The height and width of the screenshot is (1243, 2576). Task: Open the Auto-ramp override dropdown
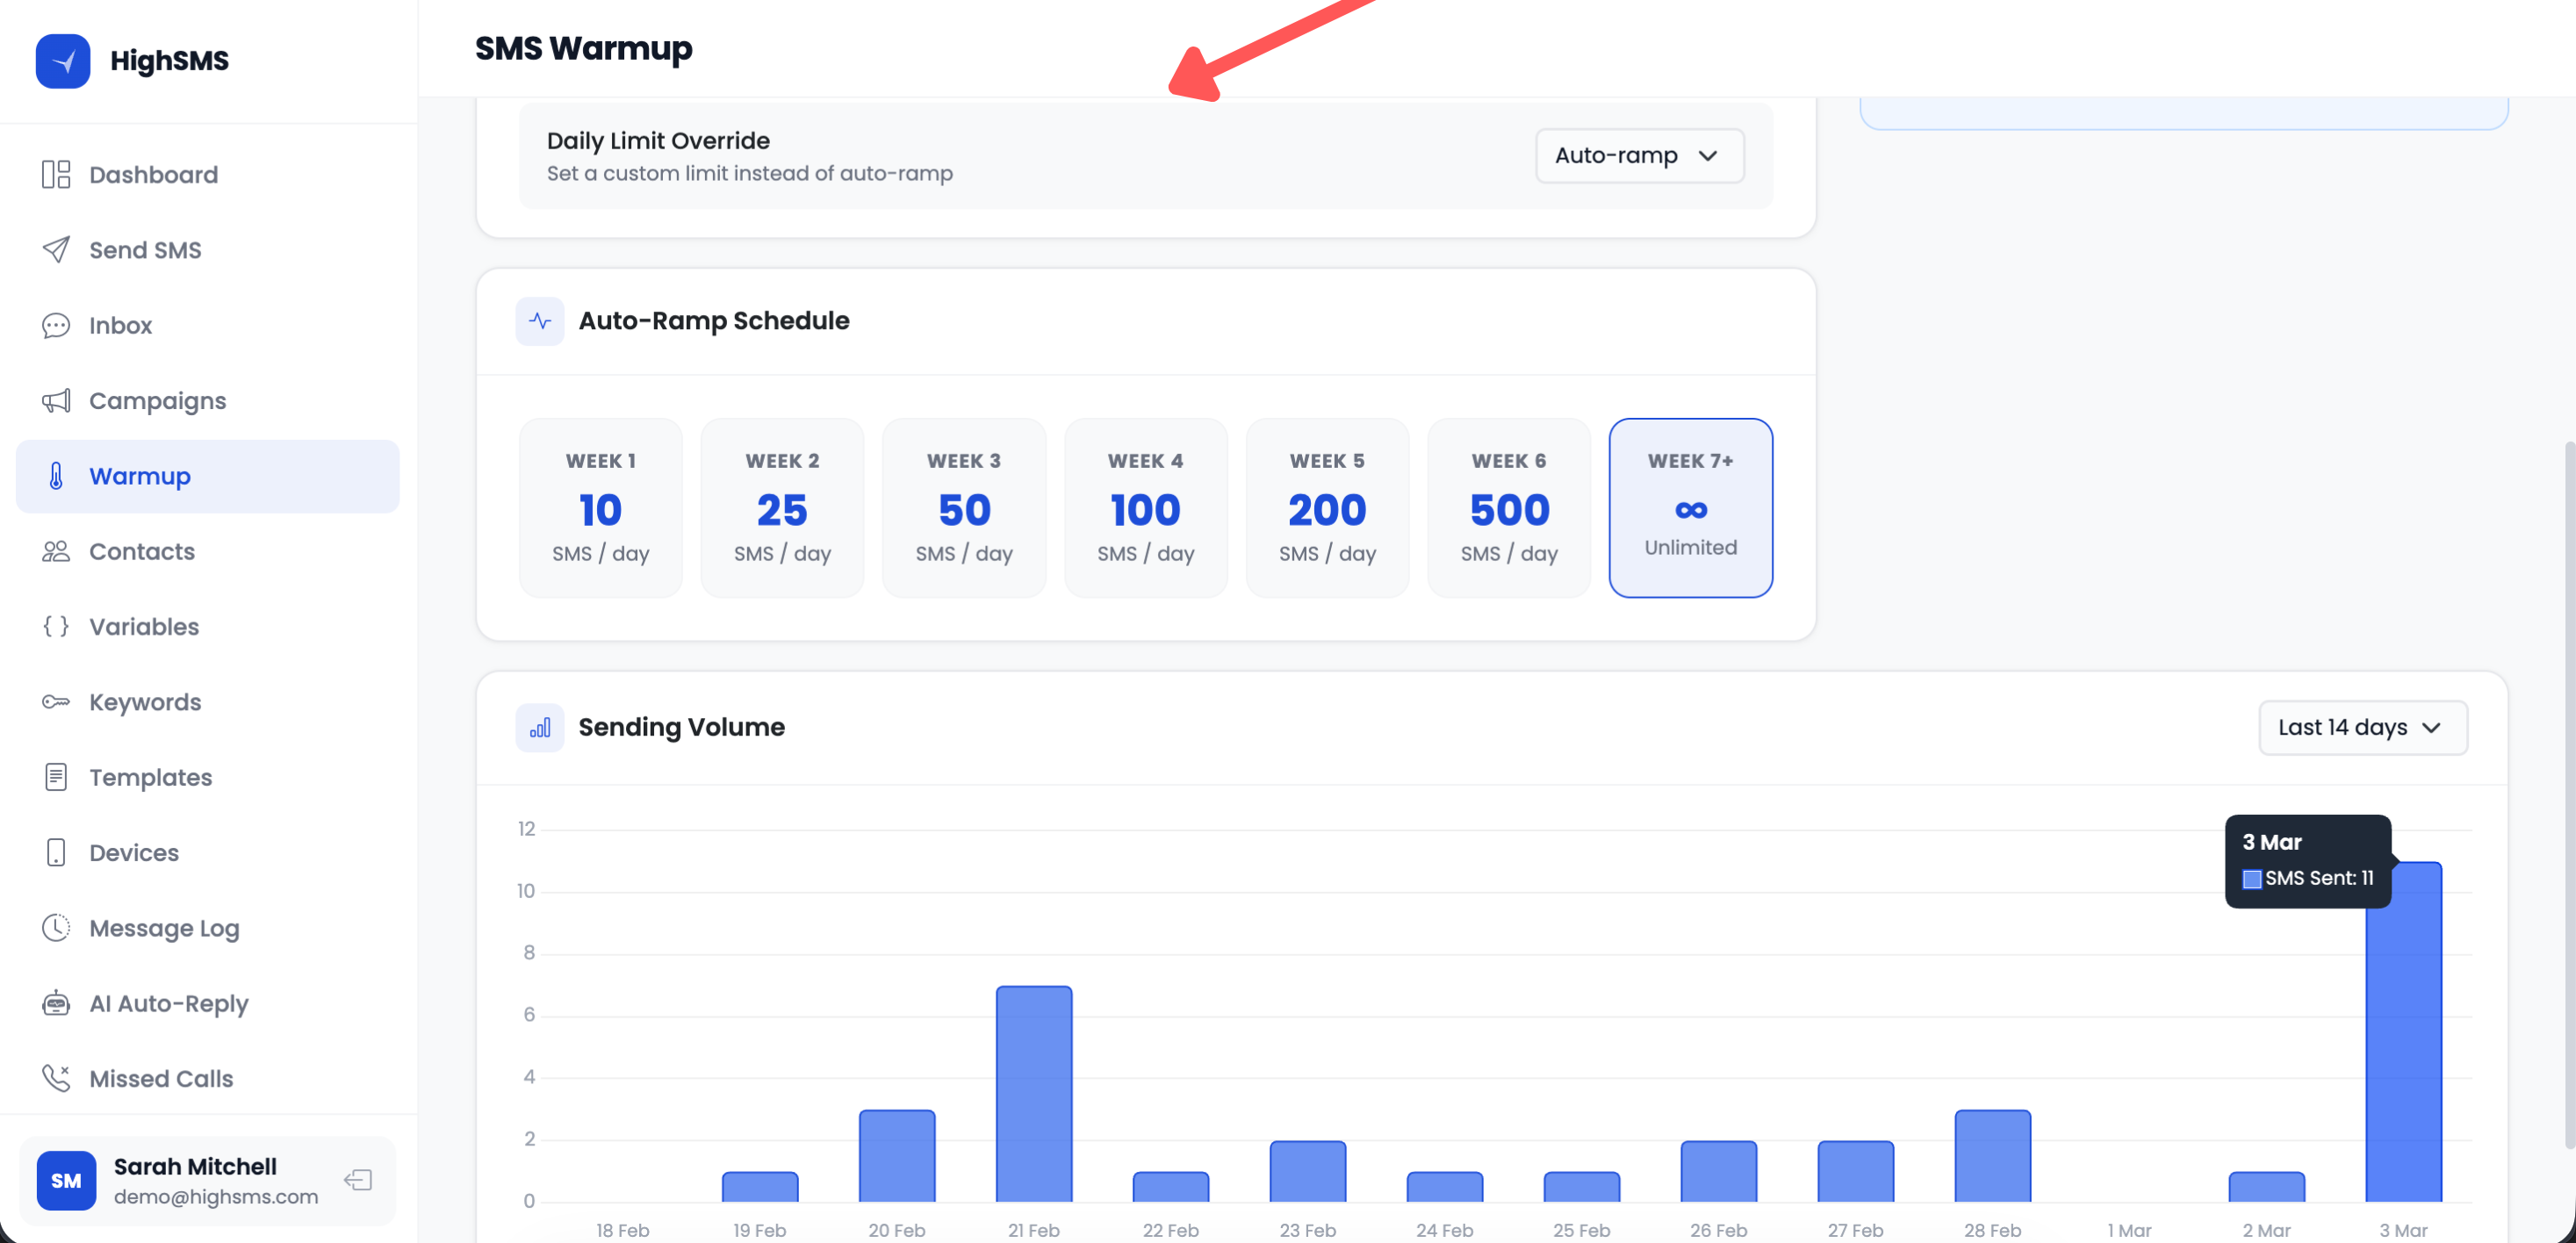pyautogui.click(x=1638, y=155)
